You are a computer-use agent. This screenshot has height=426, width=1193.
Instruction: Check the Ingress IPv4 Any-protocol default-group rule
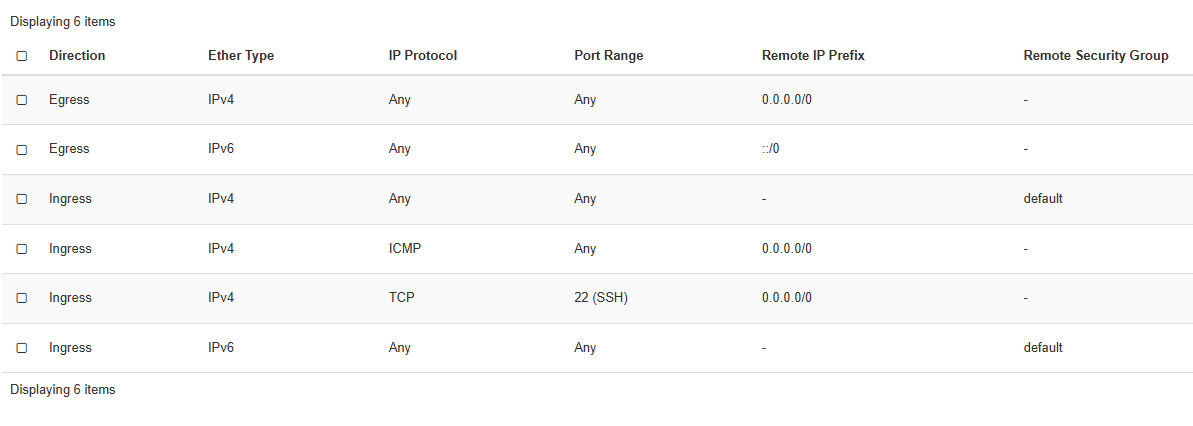22,199
